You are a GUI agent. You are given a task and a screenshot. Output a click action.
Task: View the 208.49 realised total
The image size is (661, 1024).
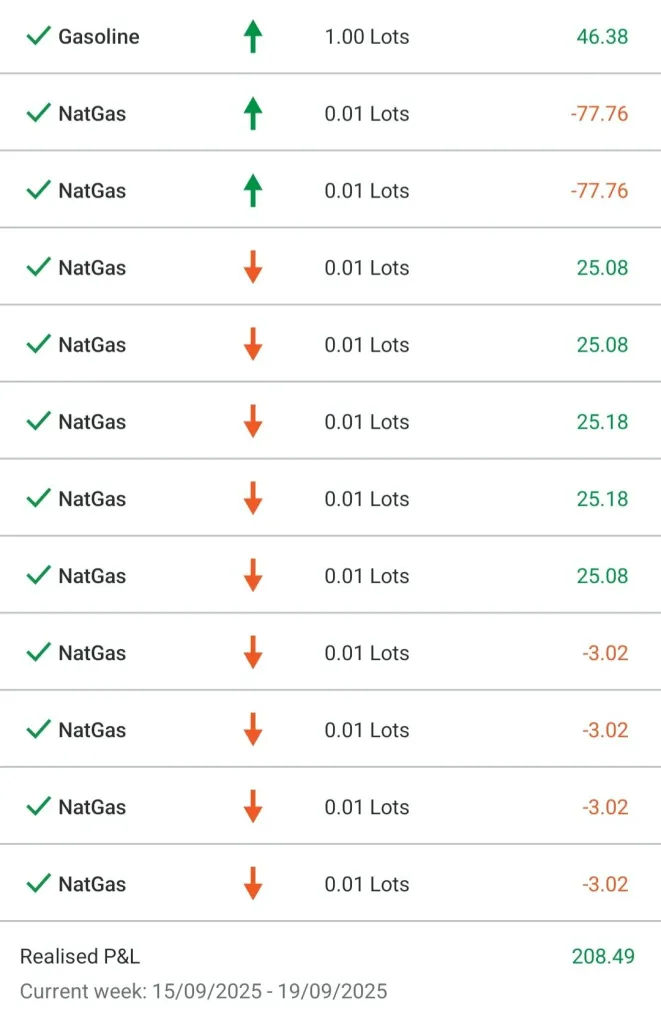tap(603, 957)
